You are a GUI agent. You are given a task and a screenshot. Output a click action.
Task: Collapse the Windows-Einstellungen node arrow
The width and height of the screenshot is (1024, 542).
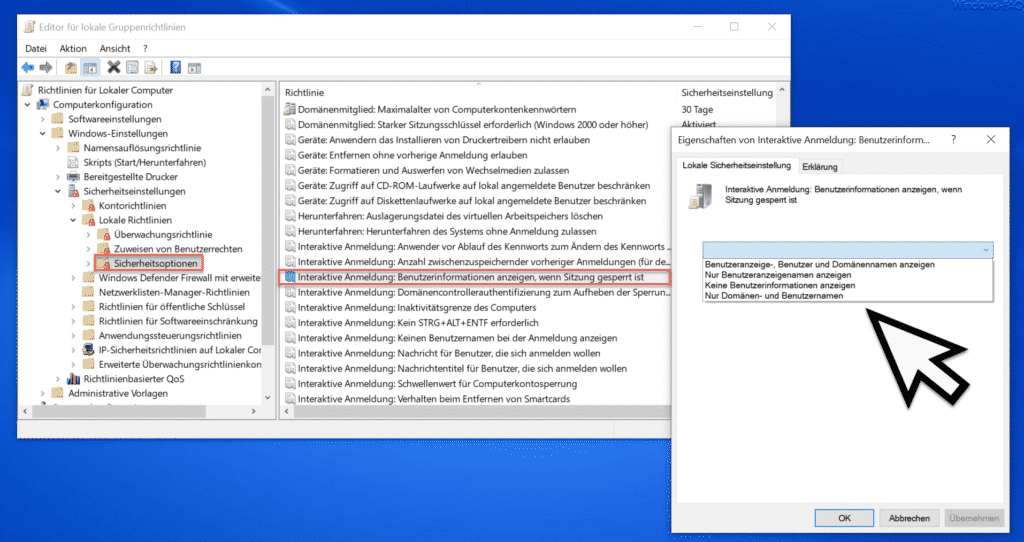point(42,133)
